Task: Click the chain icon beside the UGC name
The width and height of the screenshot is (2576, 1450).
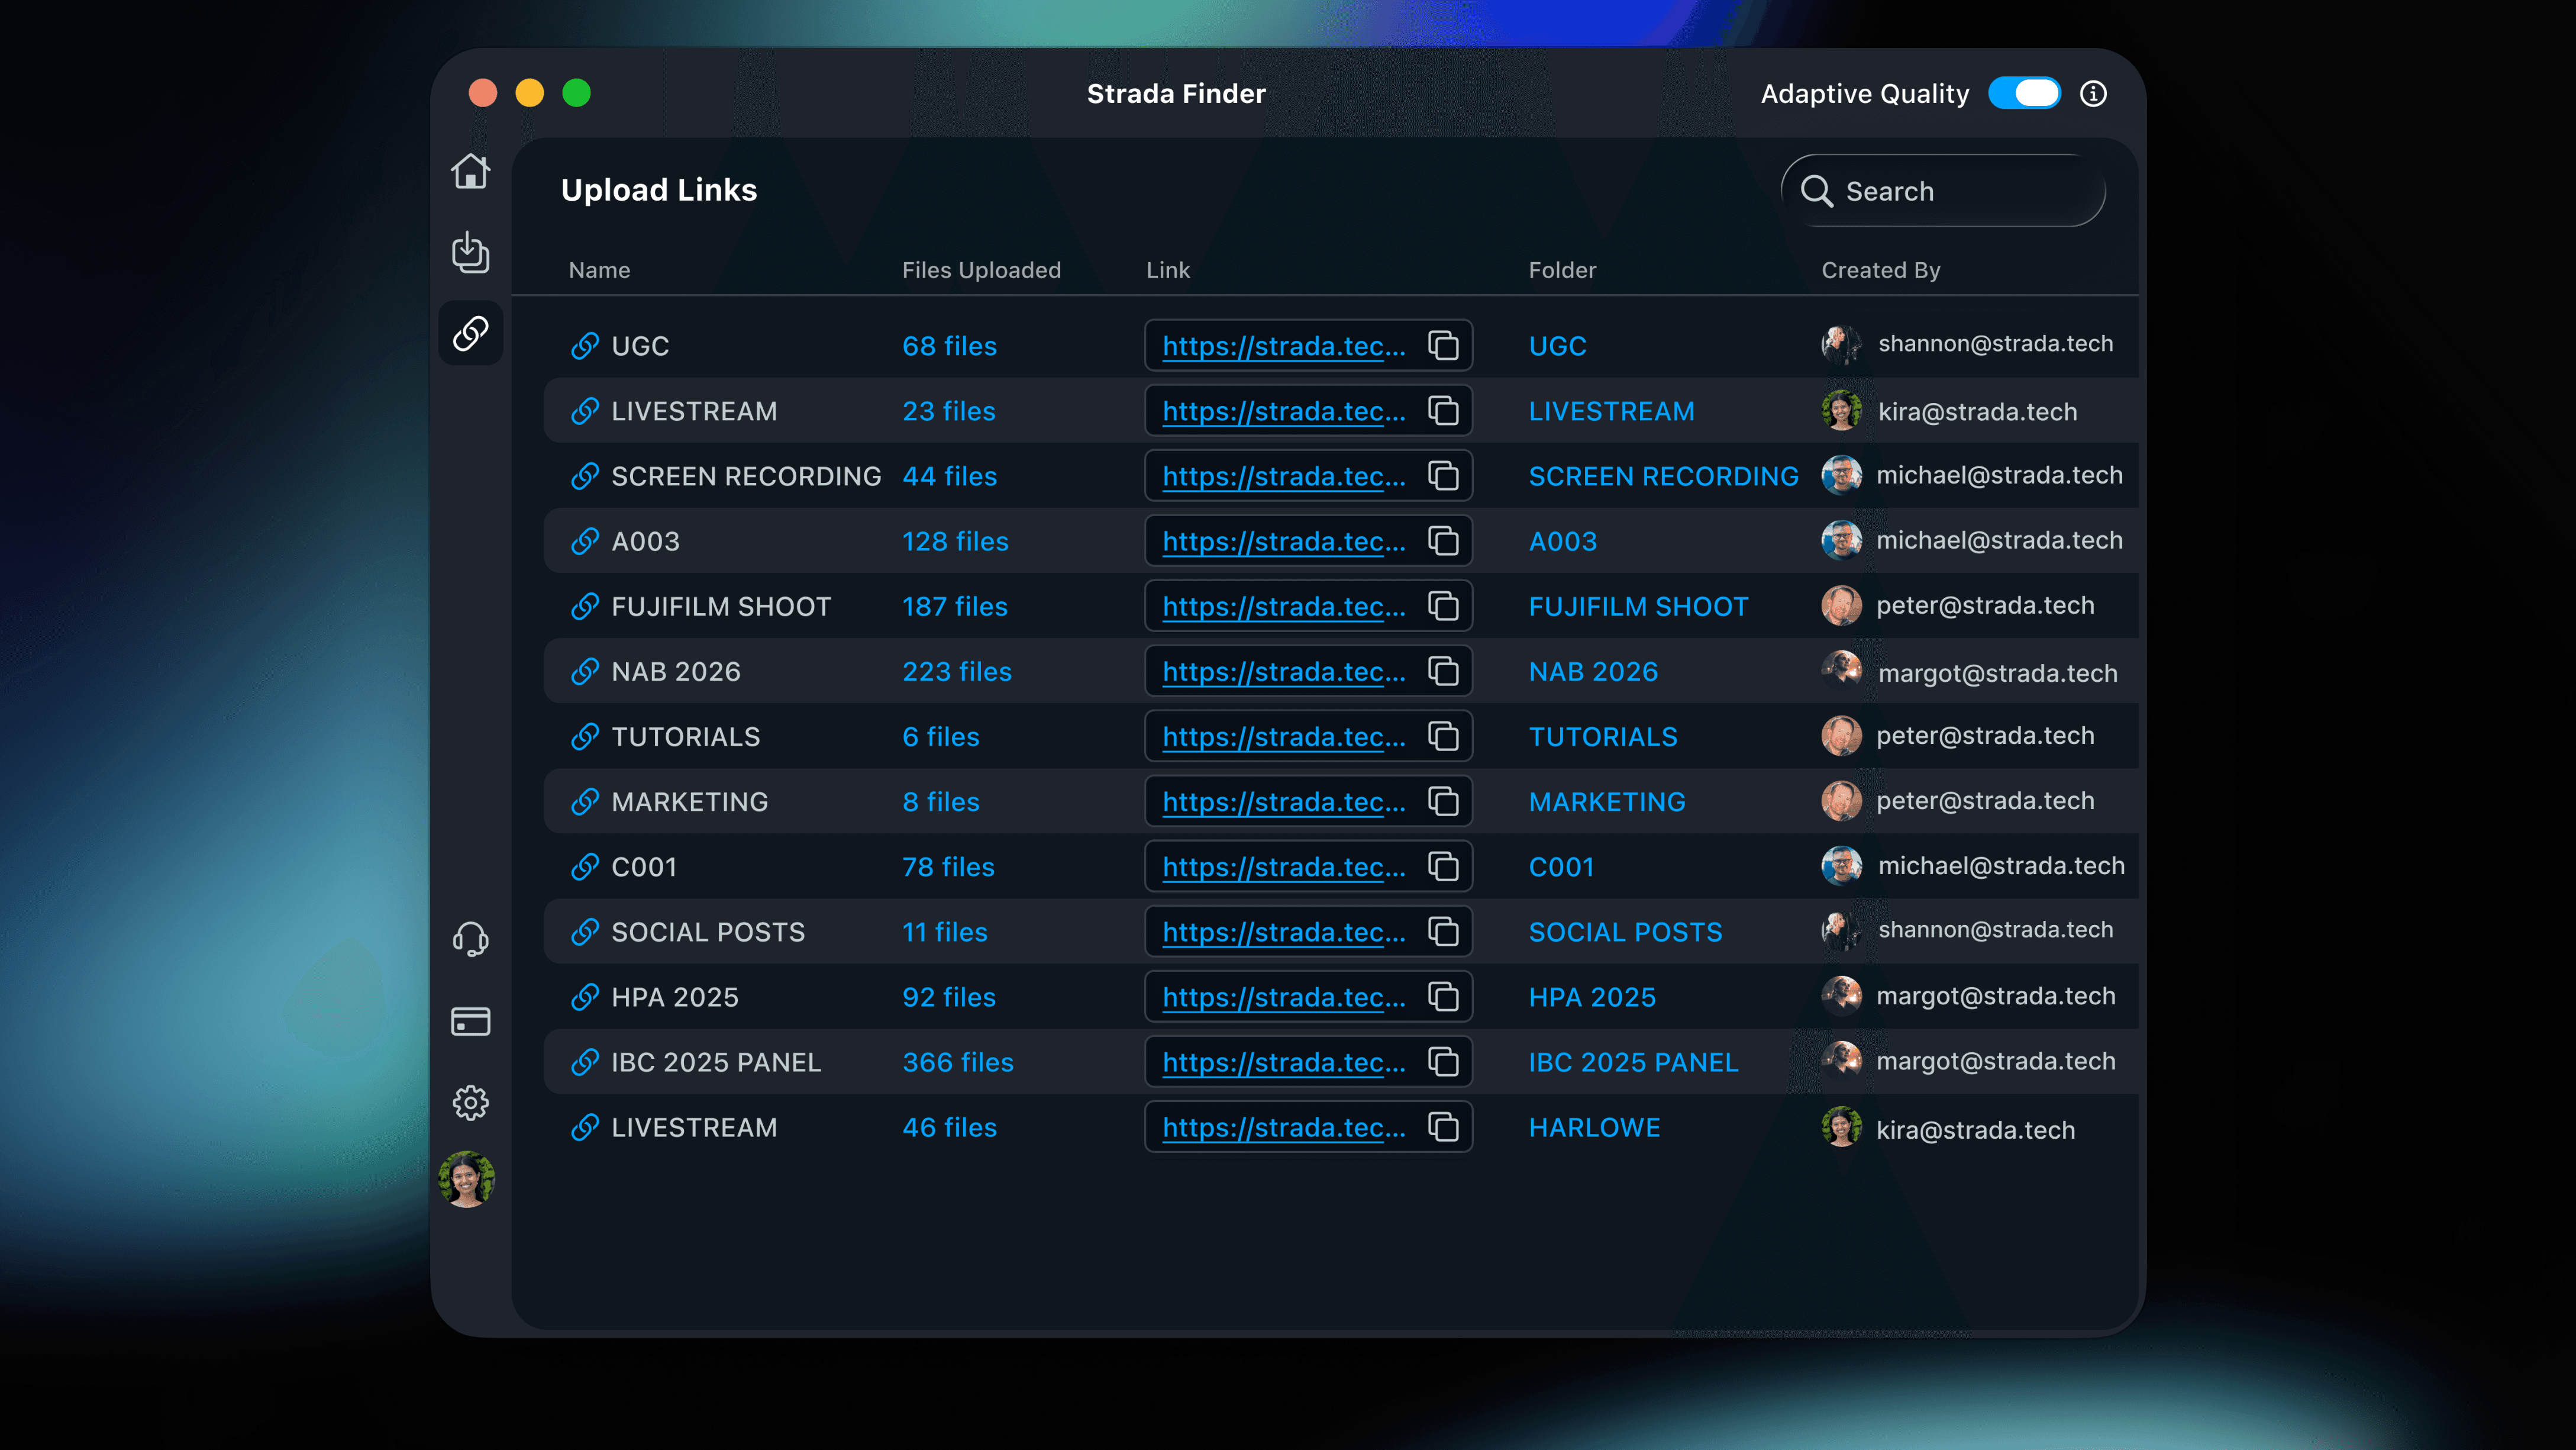Action: click(585, 346)
